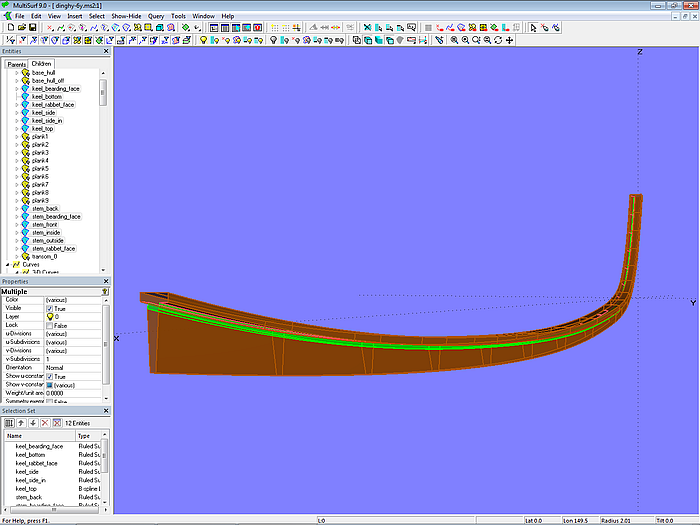Toggle the Lock checkbox in Properties
This screenshot has height=525, width=700.
[50, 325]
